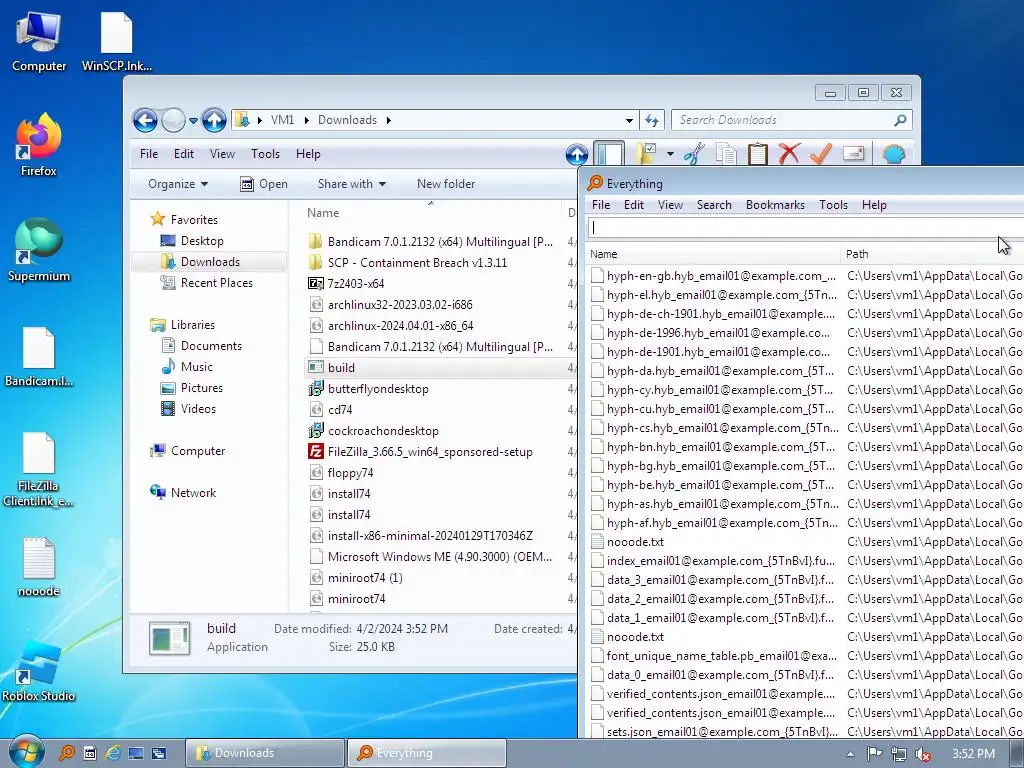Click the volume speaker tray icon
The height and width of the screenshot is (768, 1024).
(923, 754)
